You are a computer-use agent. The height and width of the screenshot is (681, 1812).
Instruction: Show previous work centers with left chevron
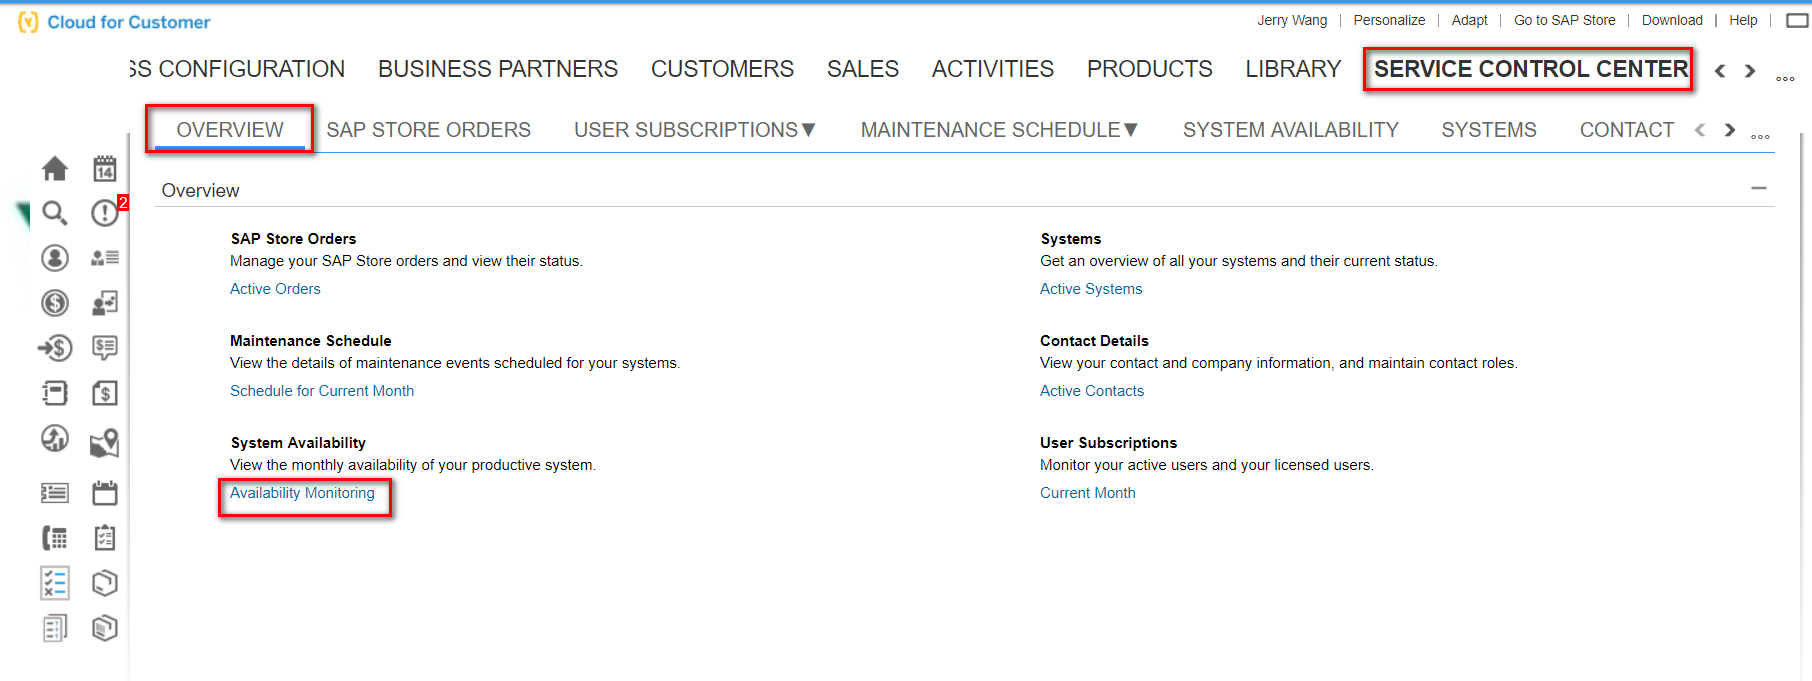1720,71
